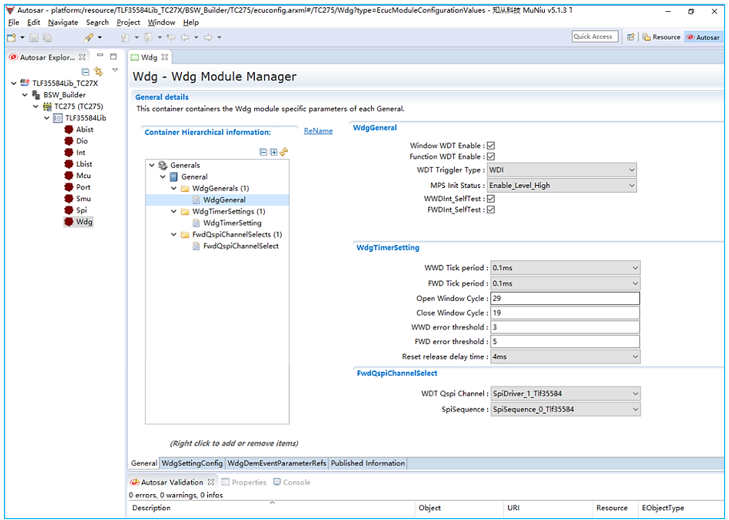
Task: Click the Quick Access search box
Action: coord(595,37)
